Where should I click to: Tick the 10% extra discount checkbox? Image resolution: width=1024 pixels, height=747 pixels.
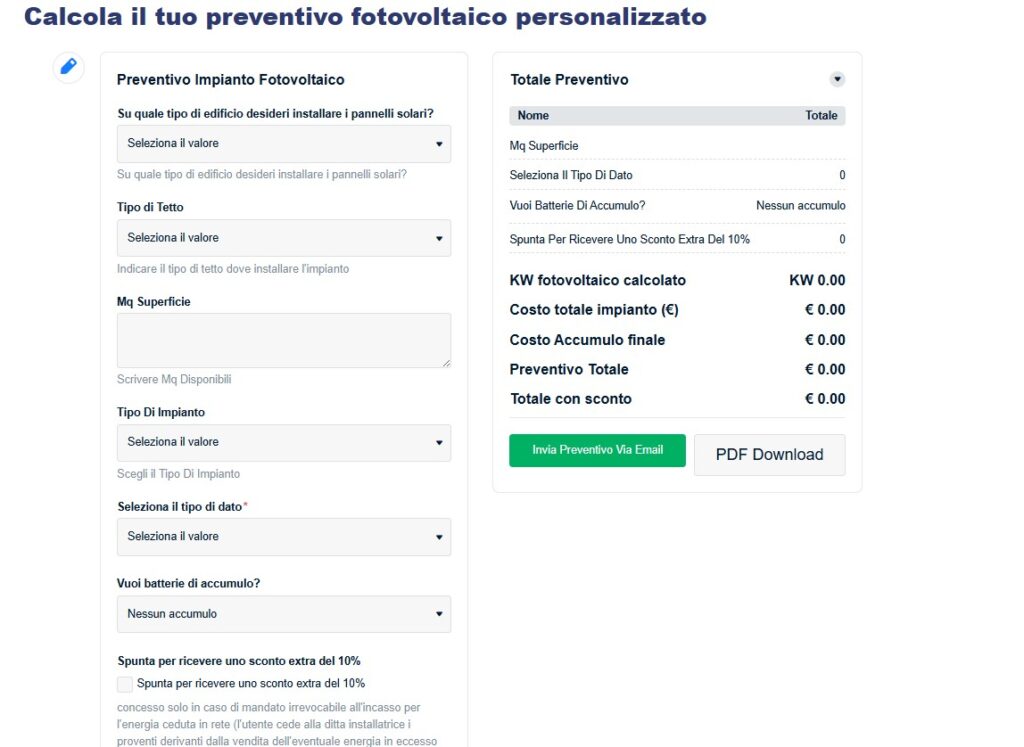coord(125,684)
